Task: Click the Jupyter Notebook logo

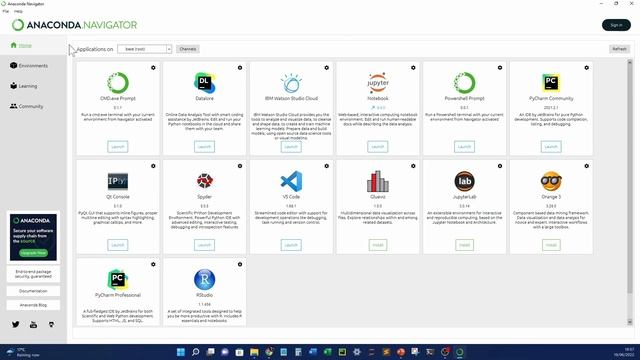Action: pos(378,83)
